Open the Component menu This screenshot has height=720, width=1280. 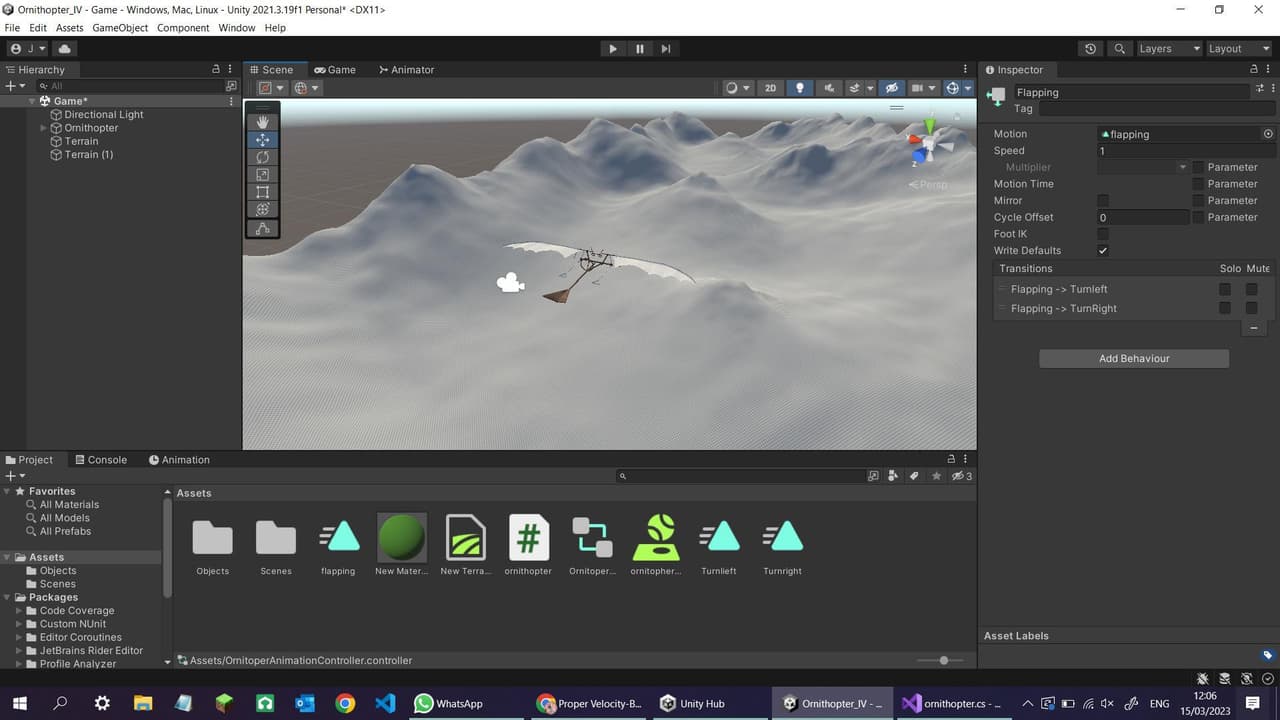click(x=183, y=28)
